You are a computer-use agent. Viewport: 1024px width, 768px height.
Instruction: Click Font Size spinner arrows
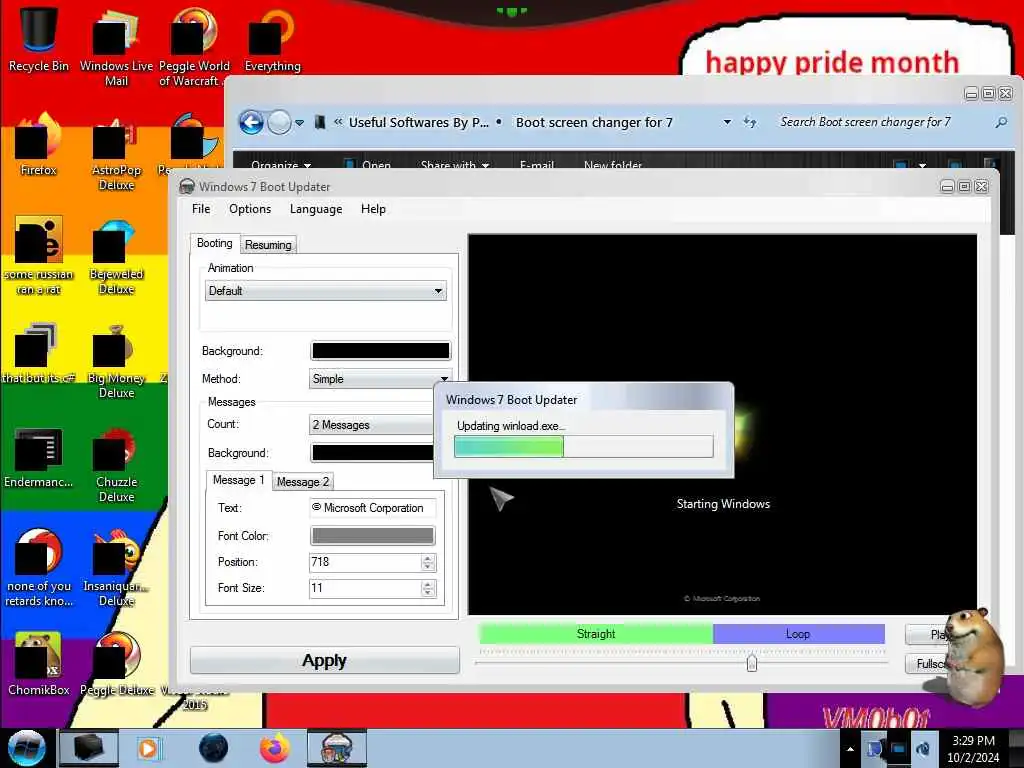tap(428, 588)
